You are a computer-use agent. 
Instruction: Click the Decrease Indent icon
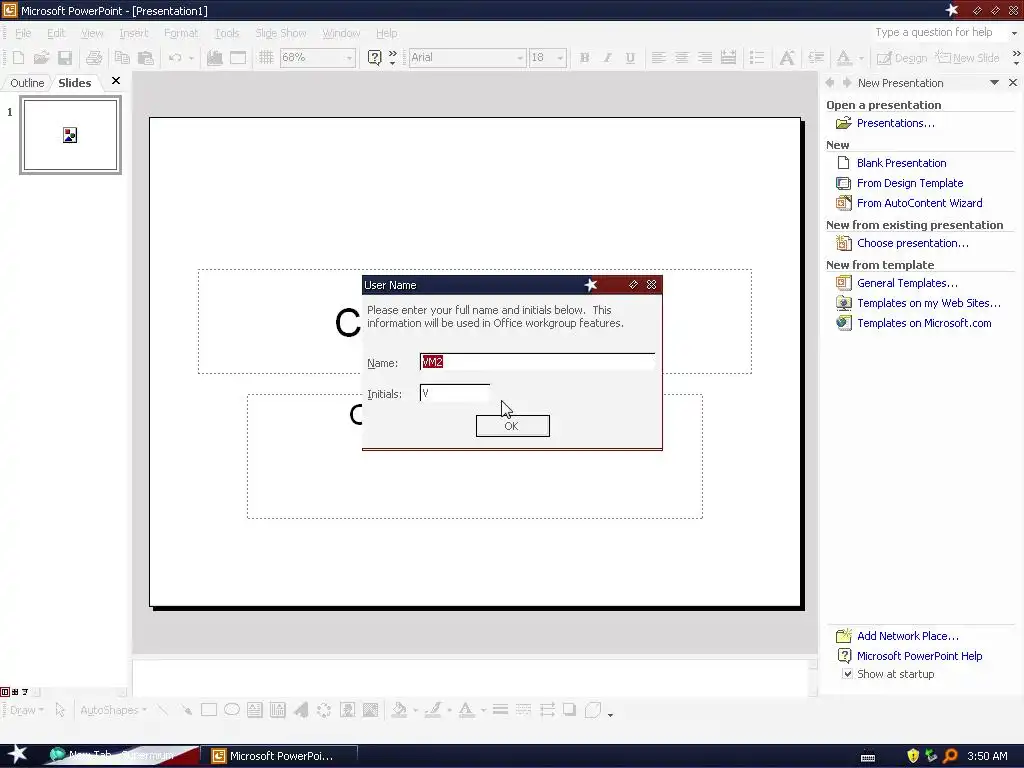[x=816, y=57]
